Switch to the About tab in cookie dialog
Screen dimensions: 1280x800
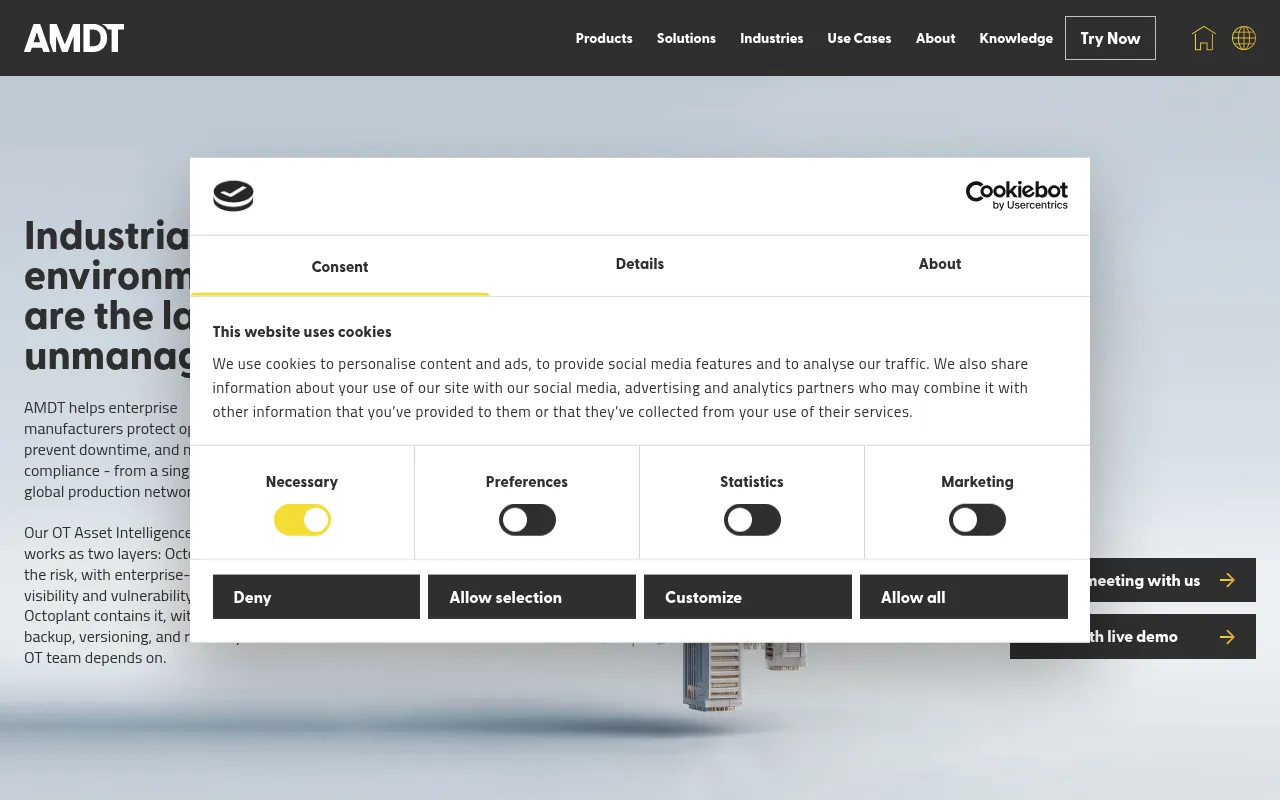pyautogui.click(x=940, y=264)
